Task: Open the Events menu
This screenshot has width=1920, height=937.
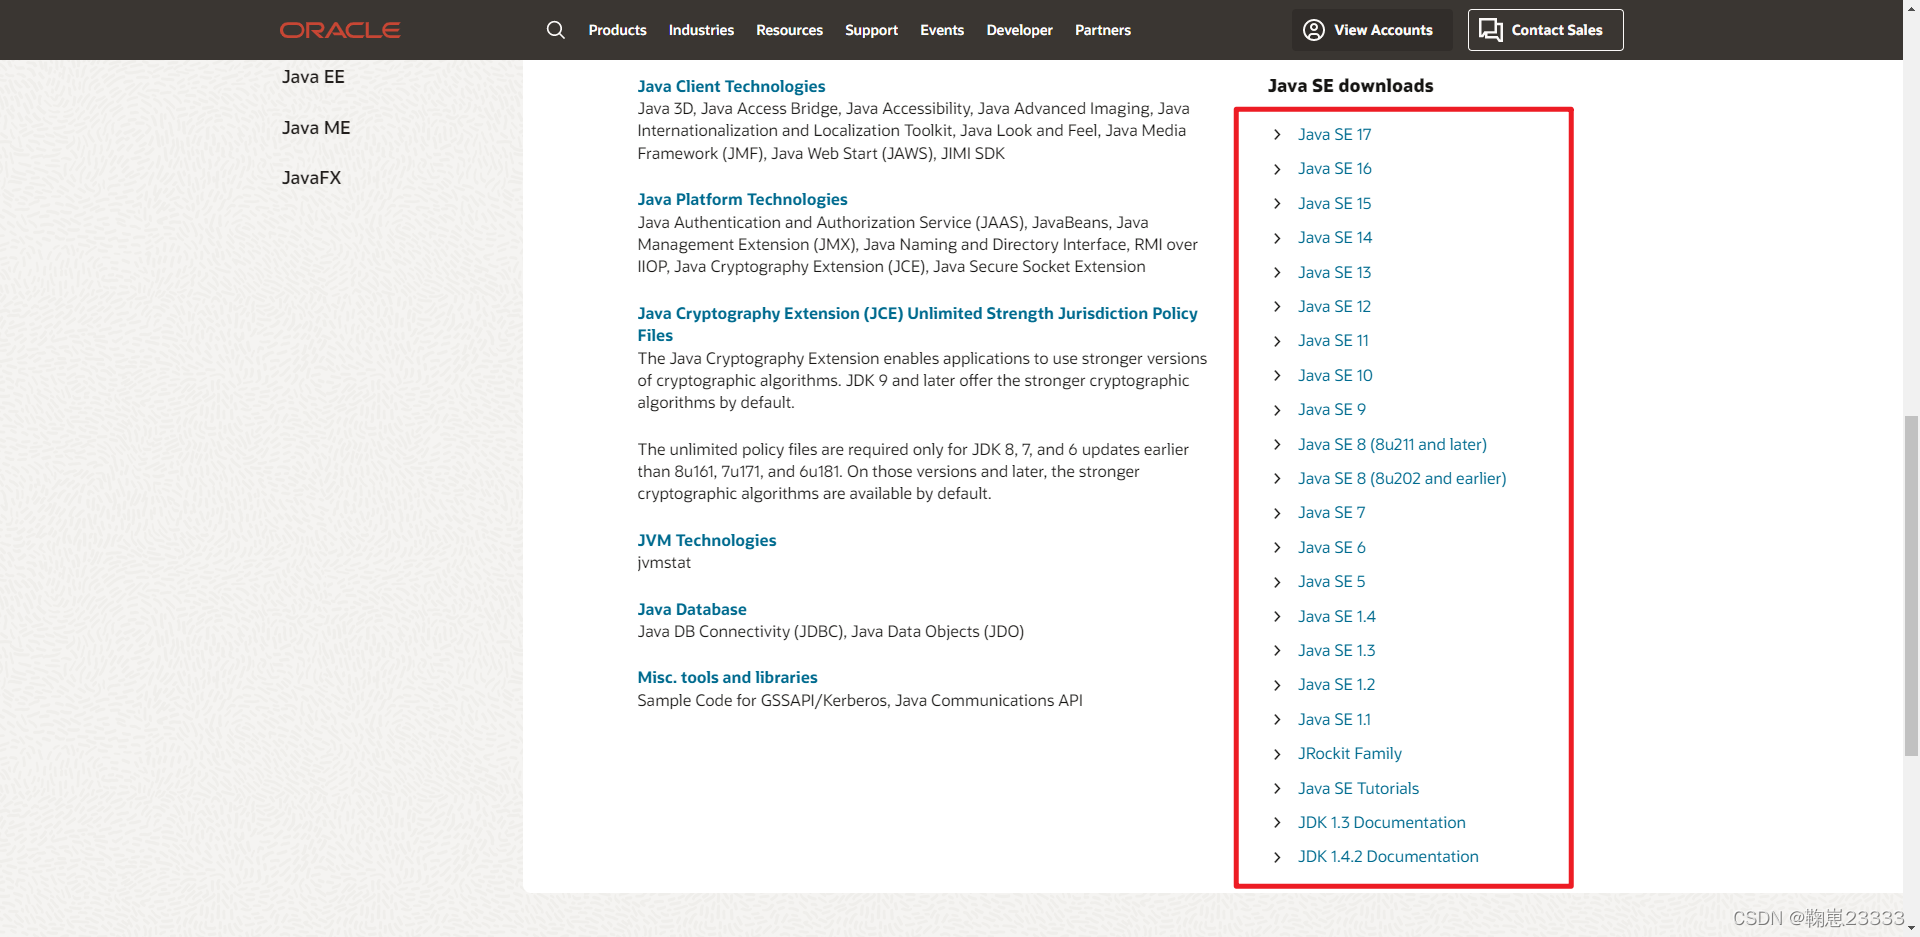Action: [x=942, y=30]
